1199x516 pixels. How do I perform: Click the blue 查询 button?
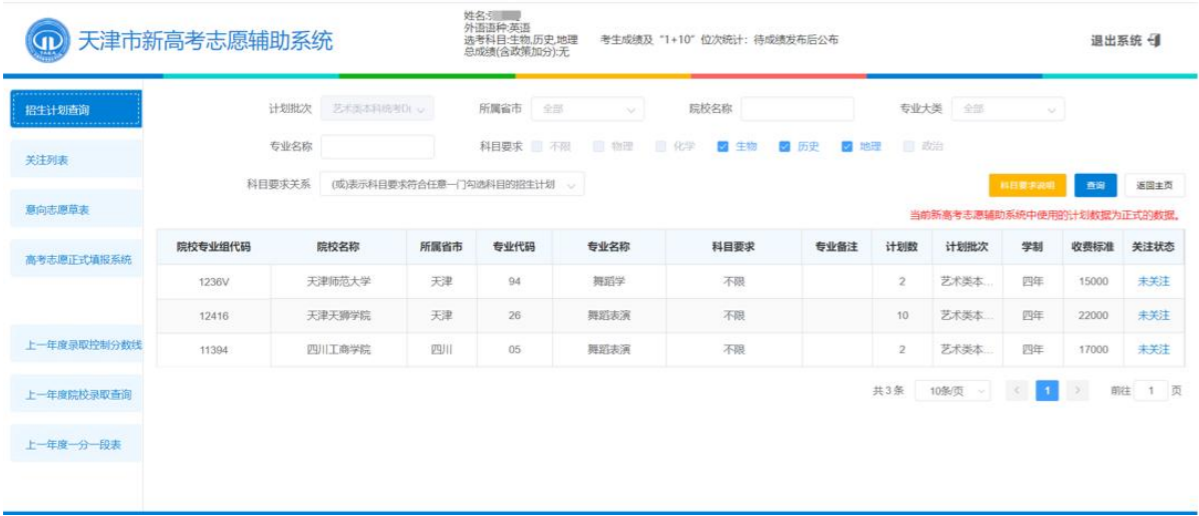click(1095, 185)
